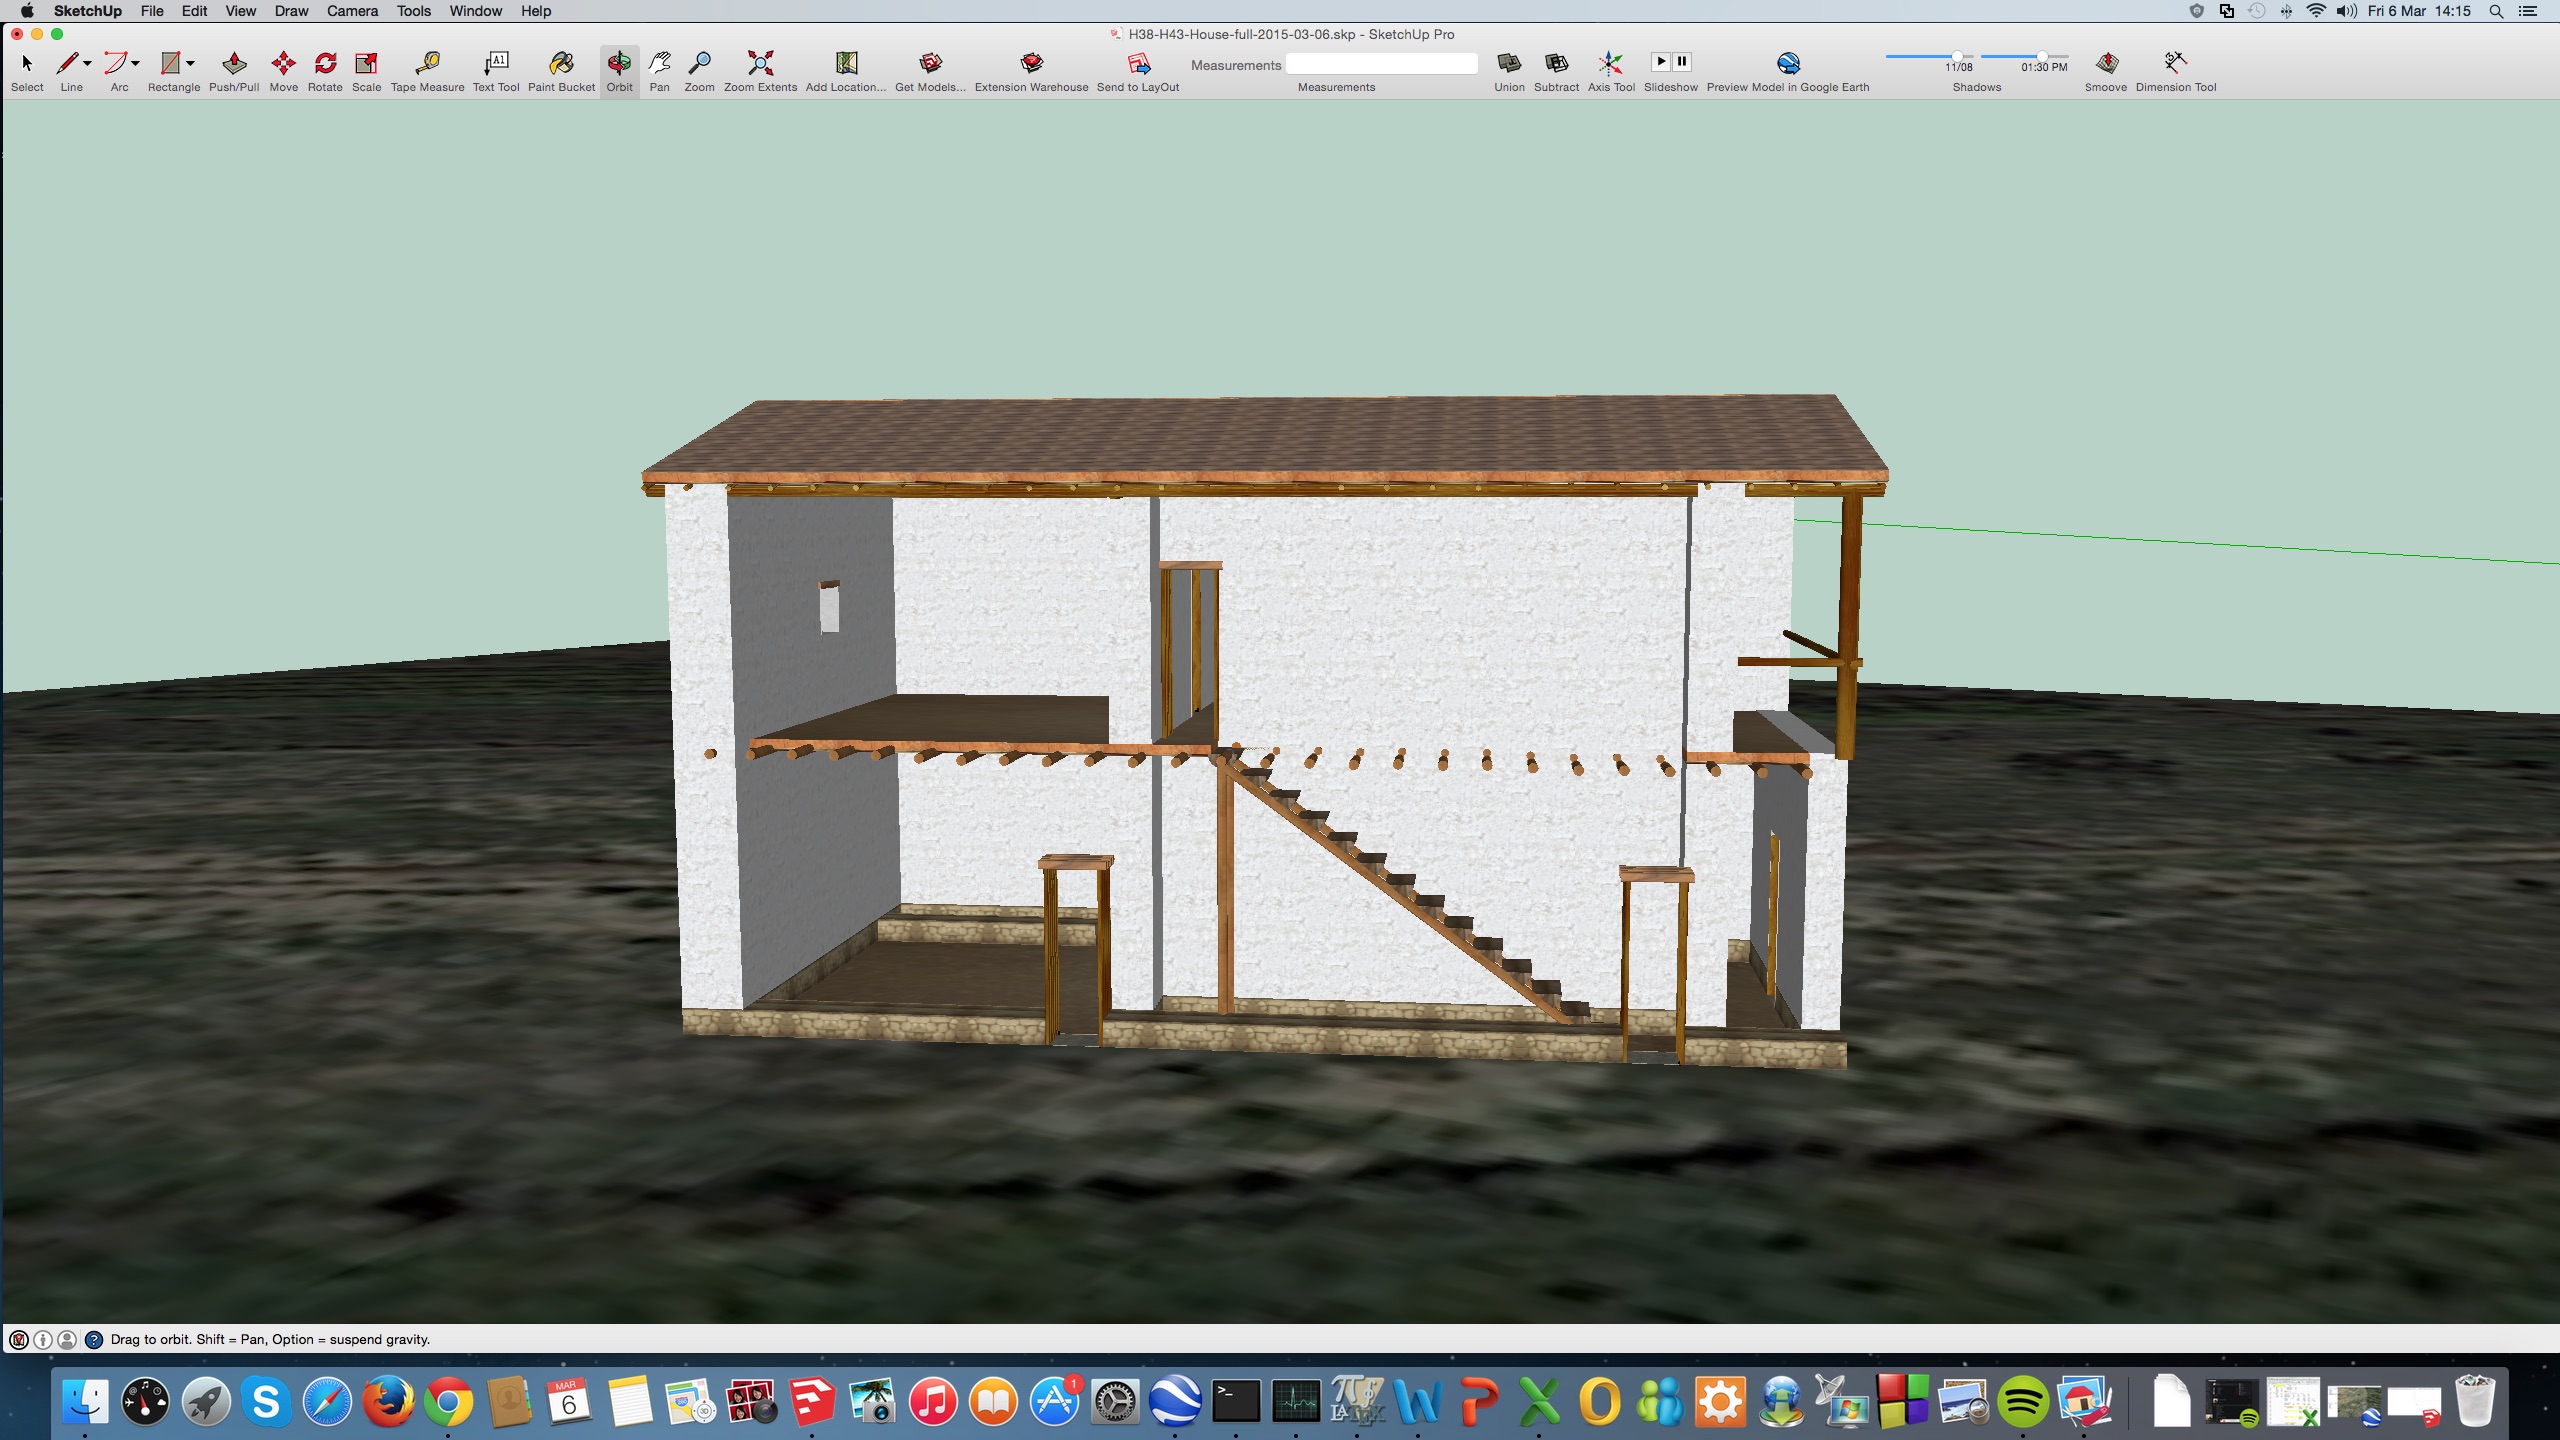
Task: Select the Axis Tool icon
Action: pos(1610,64)
